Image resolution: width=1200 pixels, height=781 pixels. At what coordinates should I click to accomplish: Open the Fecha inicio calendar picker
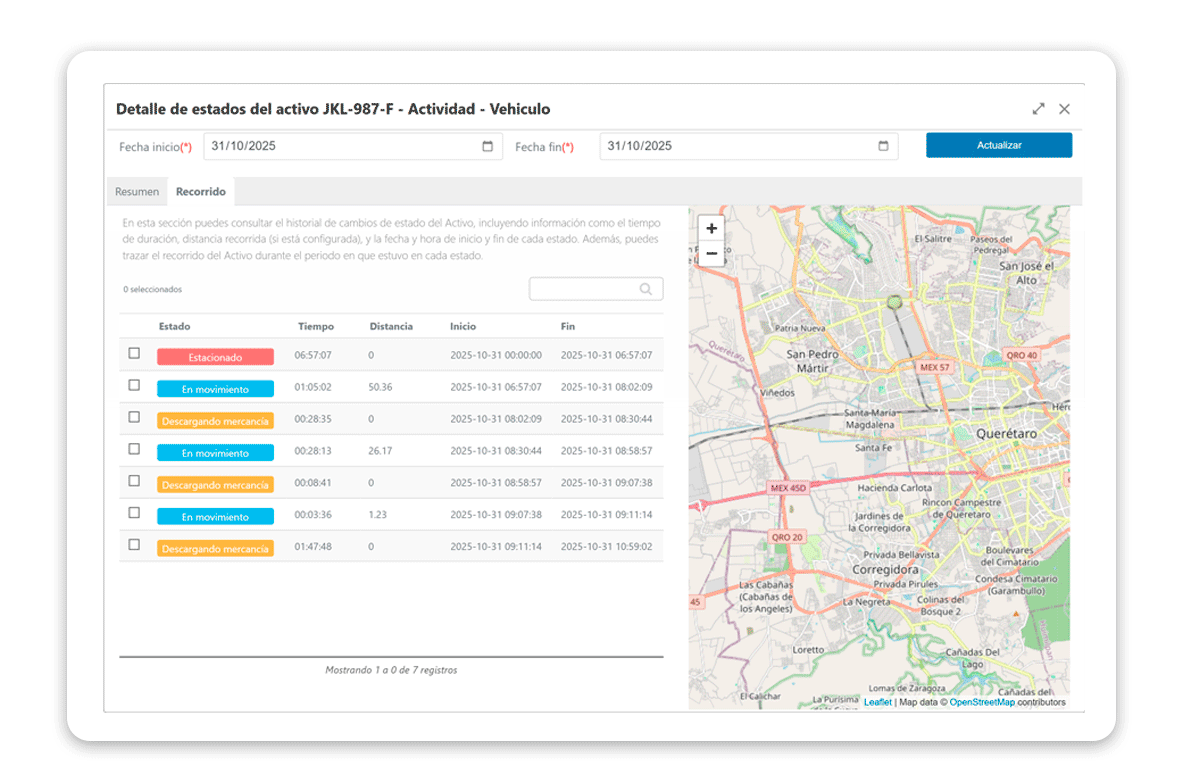click(487, 145)
